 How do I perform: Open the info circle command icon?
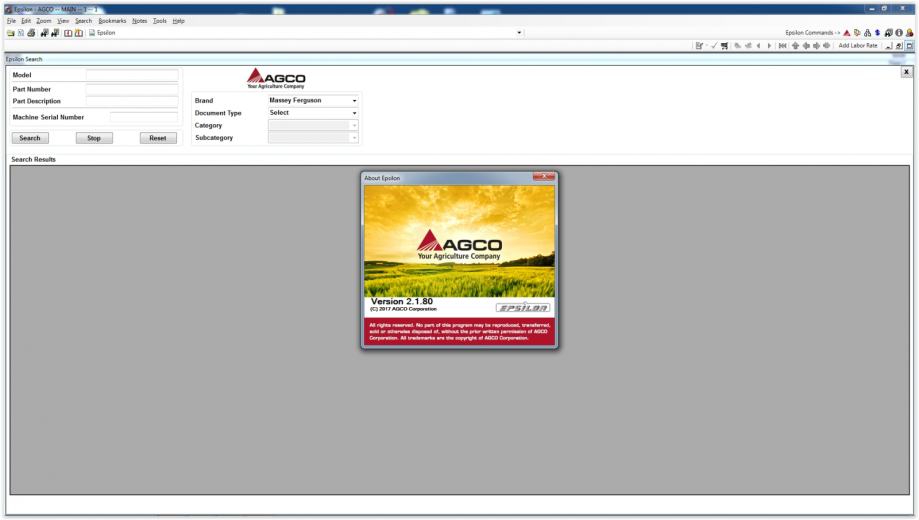[x=899, y=33]
